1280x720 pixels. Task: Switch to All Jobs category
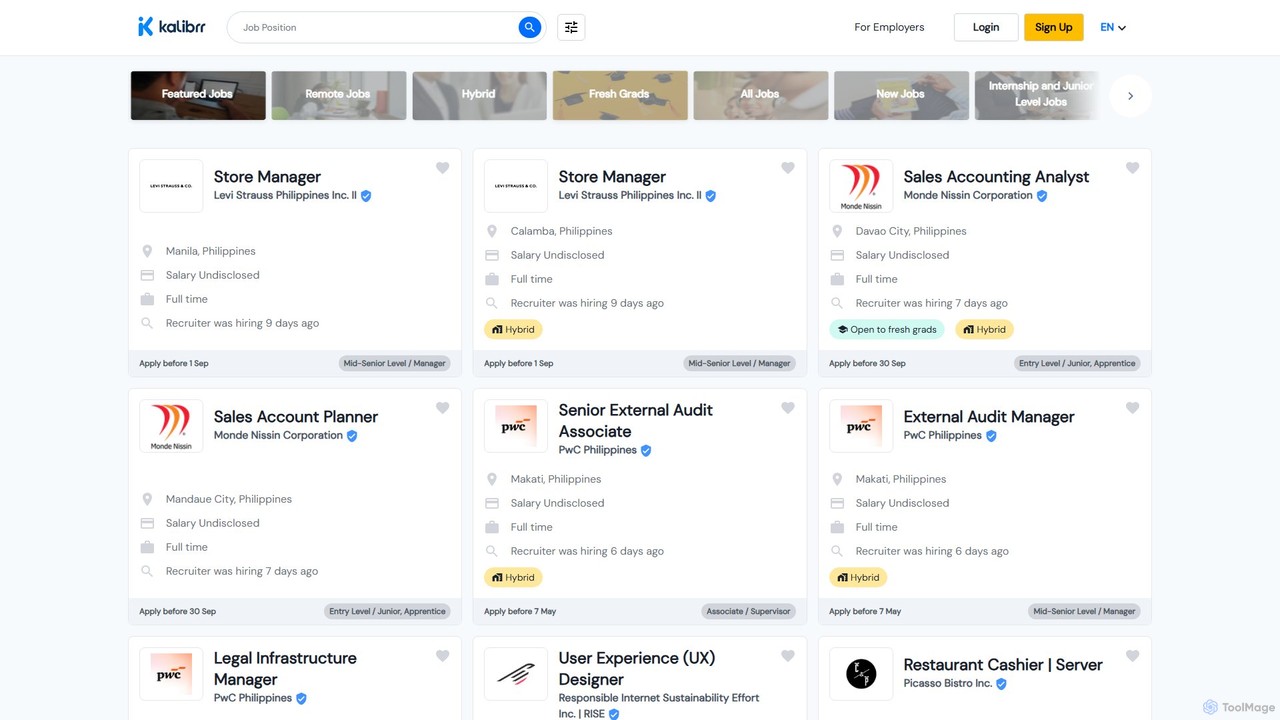pyautogui.click(x=761, y=95)
